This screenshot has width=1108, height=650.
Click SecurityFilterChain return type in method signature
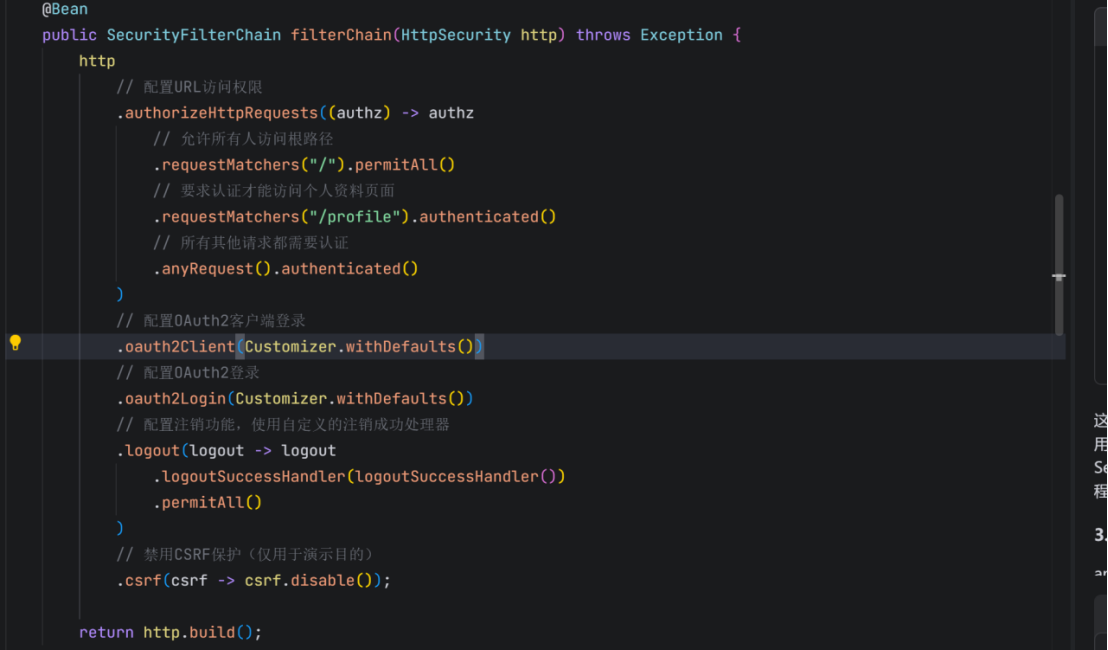[194, 35]
